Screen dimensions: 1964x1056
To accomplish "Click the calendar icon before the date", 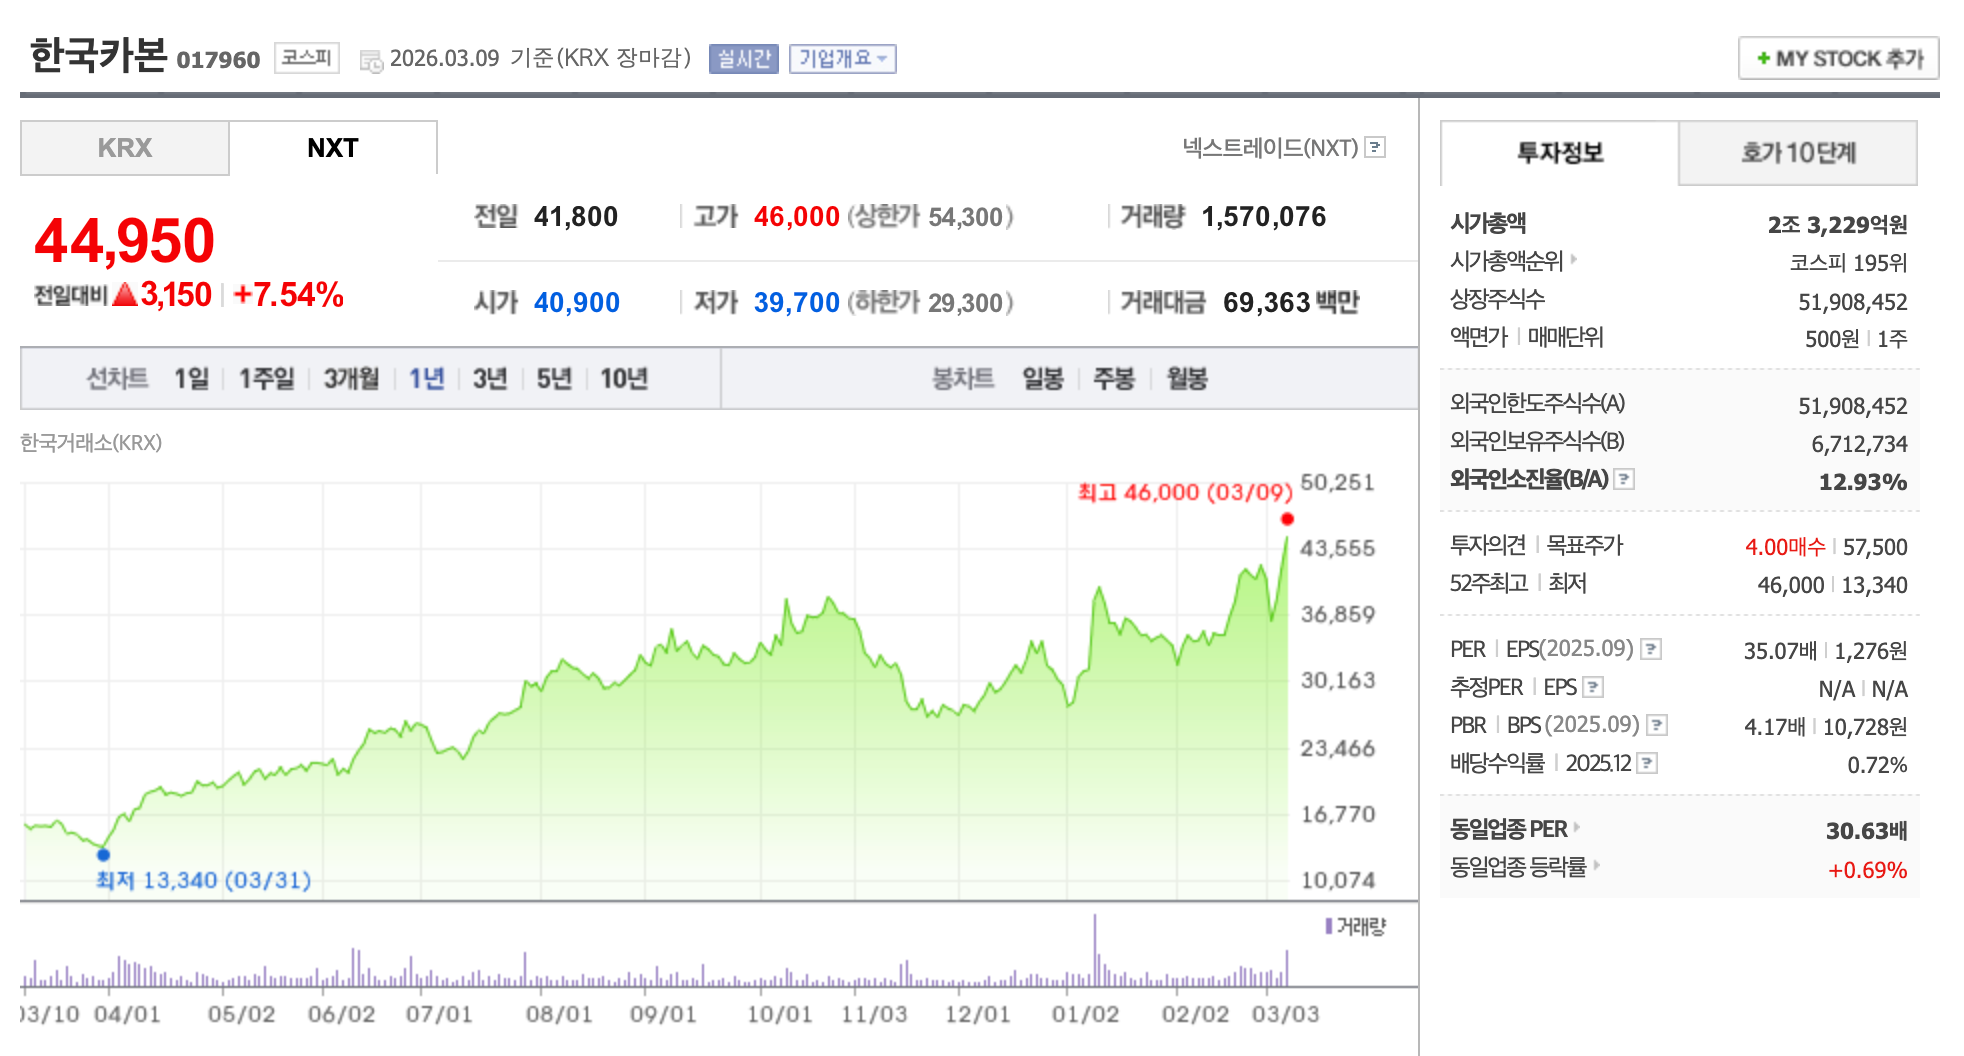I will pyautogui.click(x=371, y=60).
